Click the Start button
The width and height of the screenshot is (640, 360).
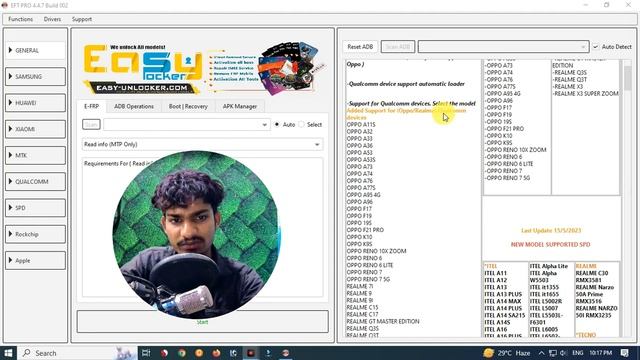point(202,322)
